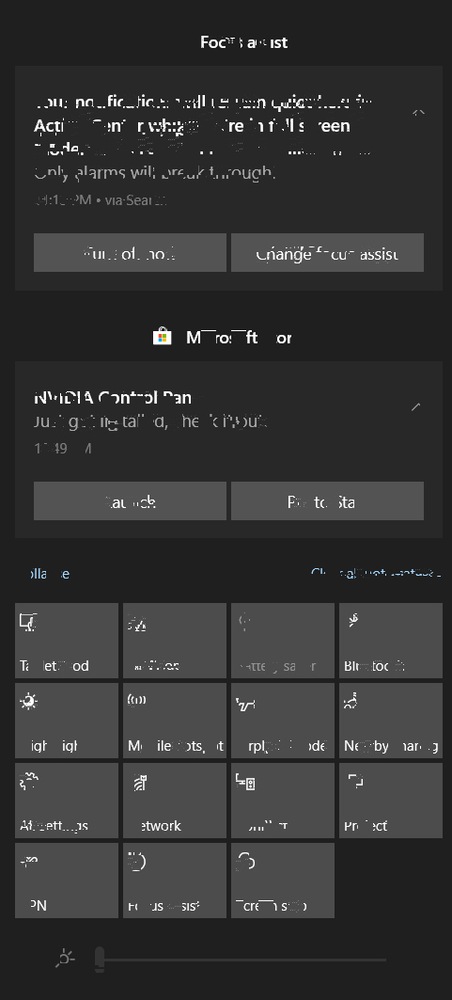The height and width of the screenshot is (1000, 452).
Task: Toggle the Tablet mode tile
Action: (66, 640)
